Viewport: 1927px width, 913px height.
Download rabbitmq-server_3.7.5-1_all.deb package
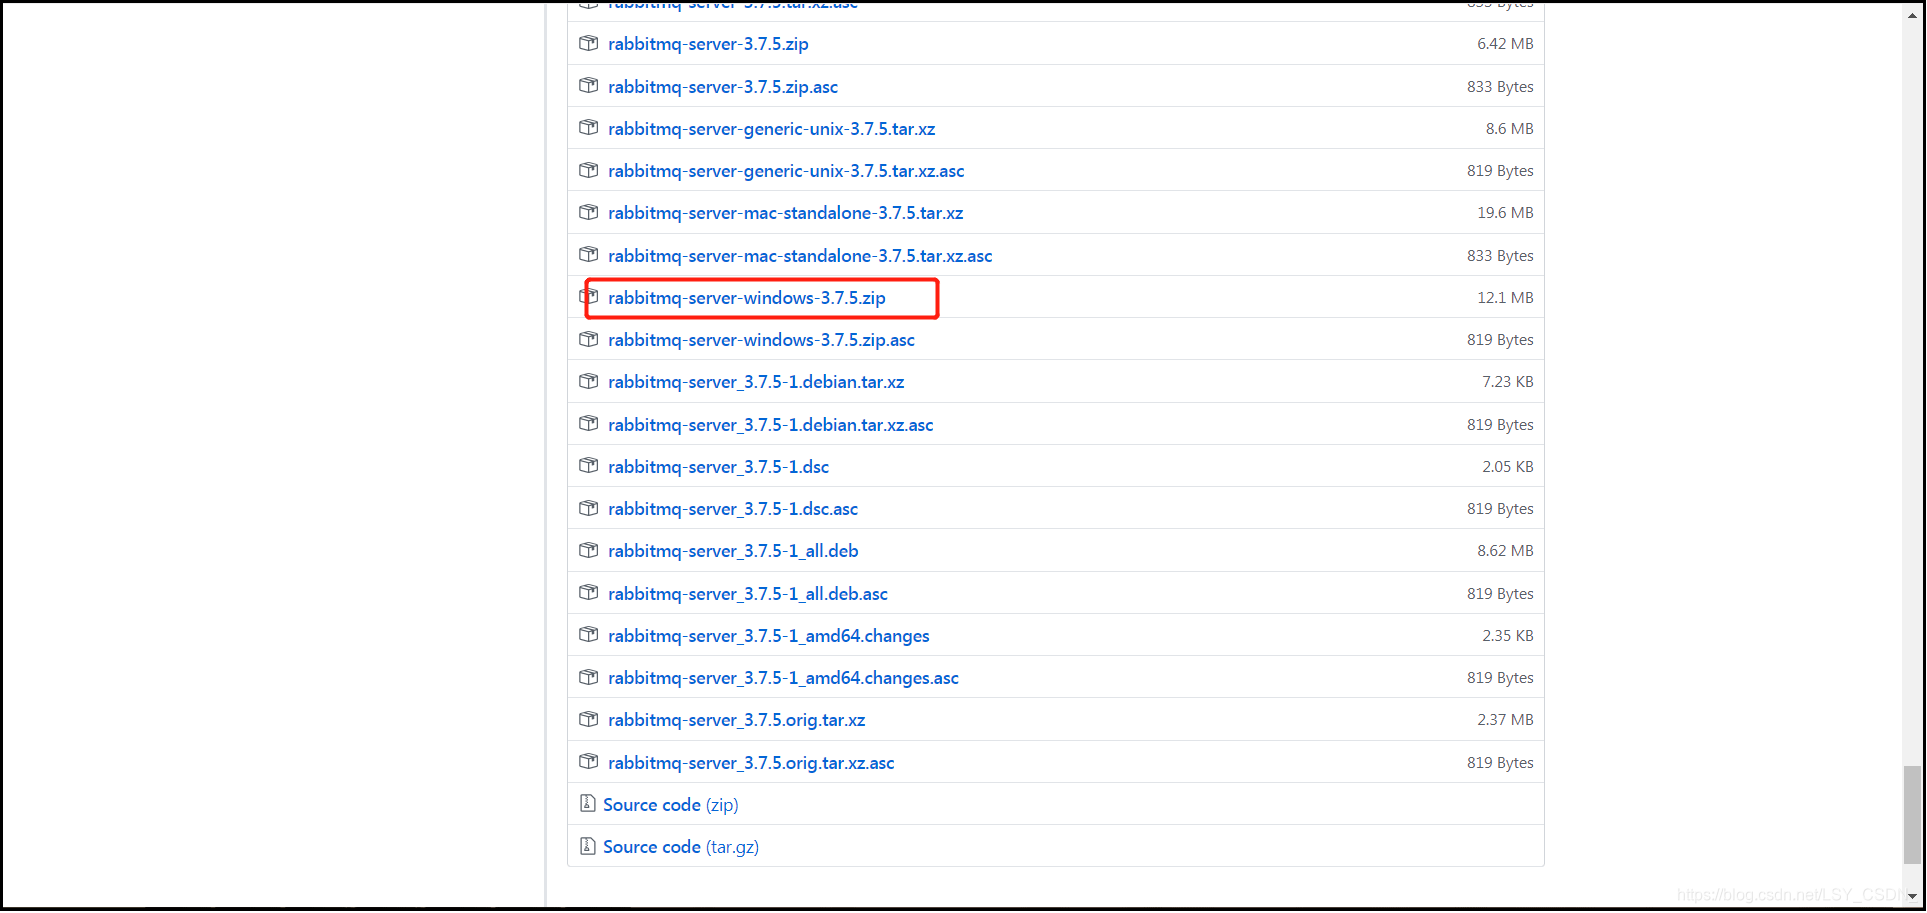(733, 551)
